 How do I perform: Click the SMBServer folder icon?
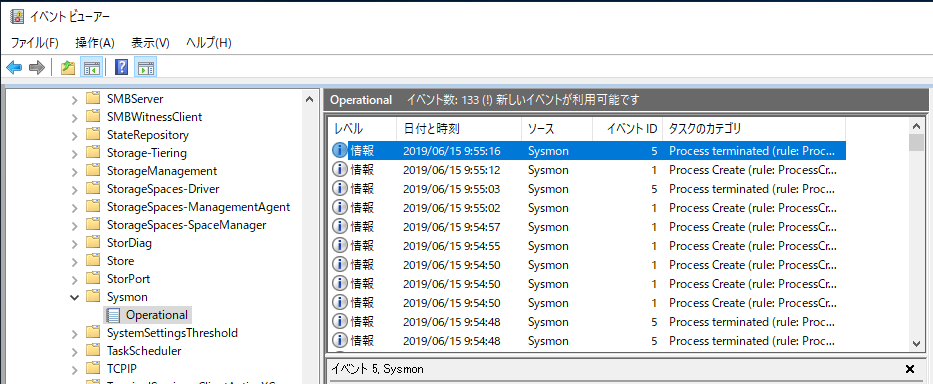pos(93,98)
